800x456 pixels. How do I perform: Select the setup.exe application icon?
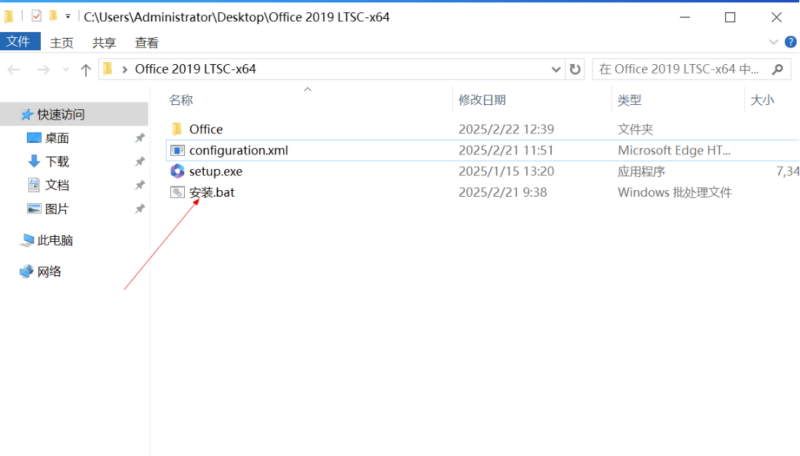click(x=177, y=171)
